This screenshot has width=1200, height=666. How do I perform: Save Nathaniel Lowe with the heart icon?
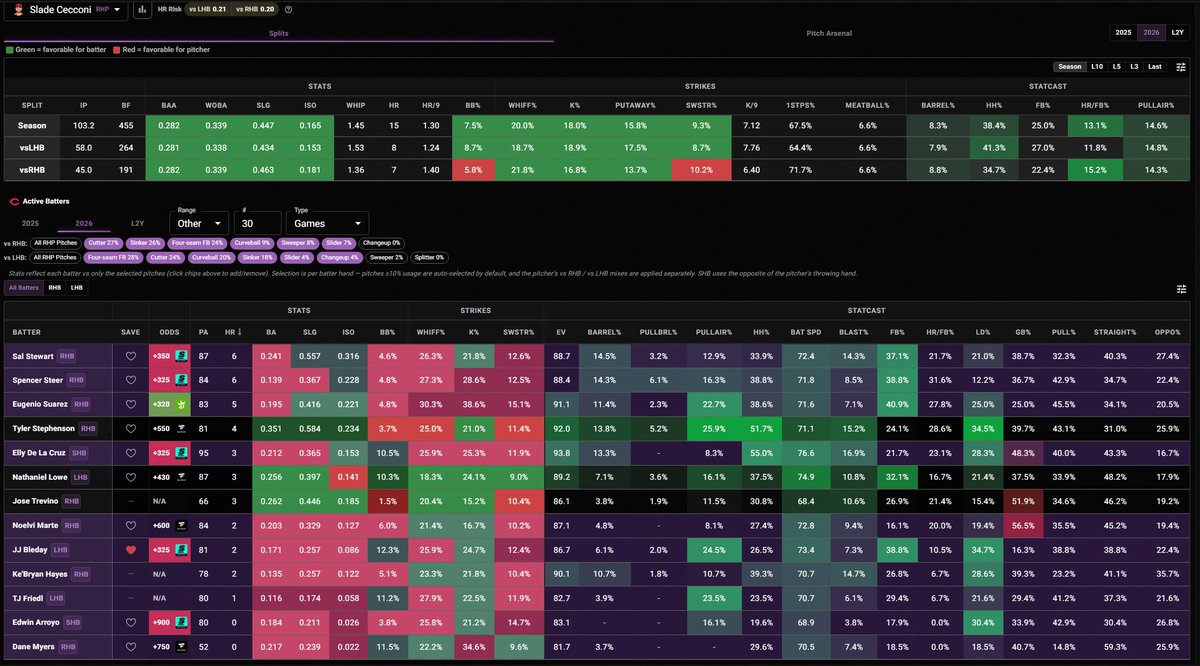(x=130, y=477)
